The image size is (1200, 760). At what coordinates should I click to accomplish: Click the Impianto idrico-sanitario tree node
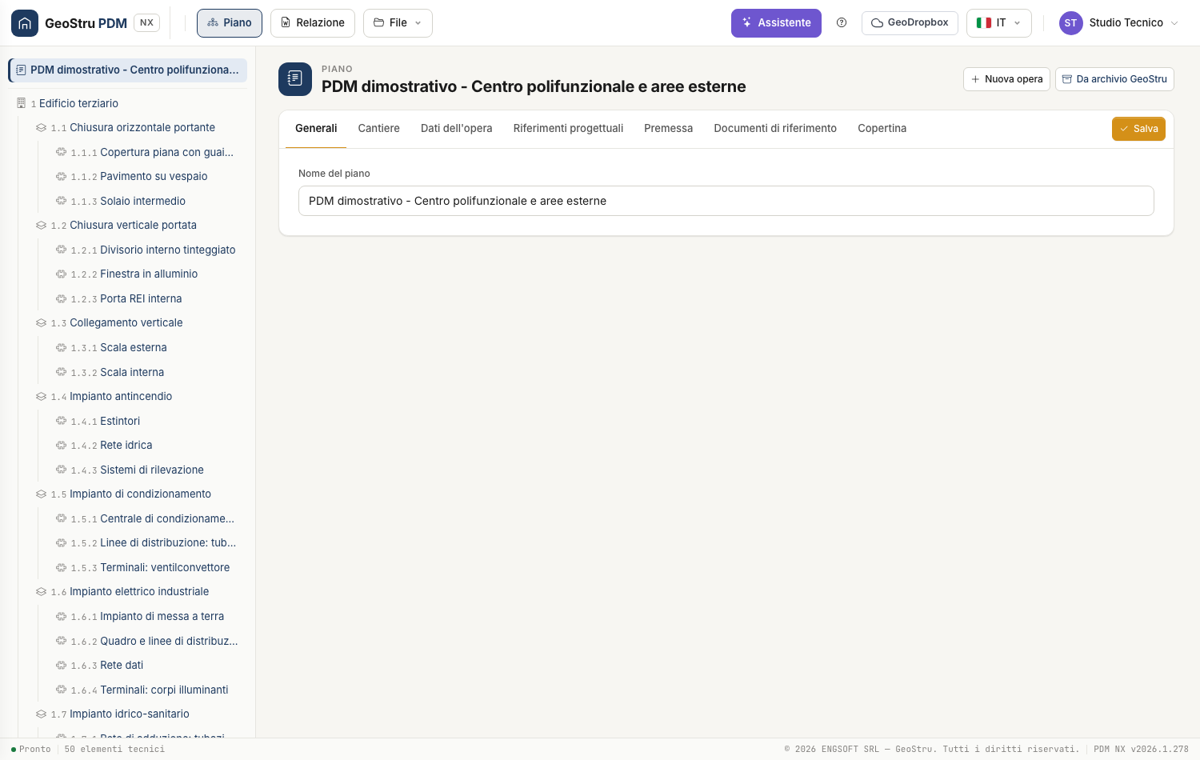[x=129, y=714]
